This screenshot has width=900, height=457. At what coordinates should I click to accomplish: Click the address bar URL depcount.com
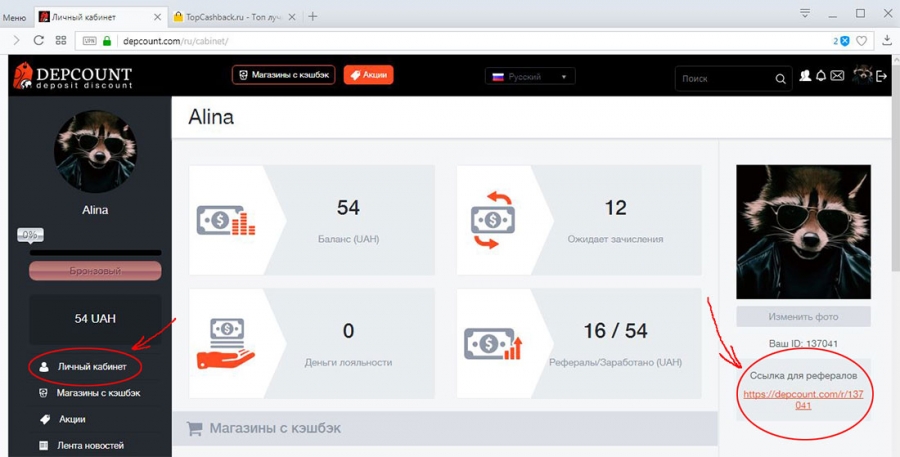176,41
